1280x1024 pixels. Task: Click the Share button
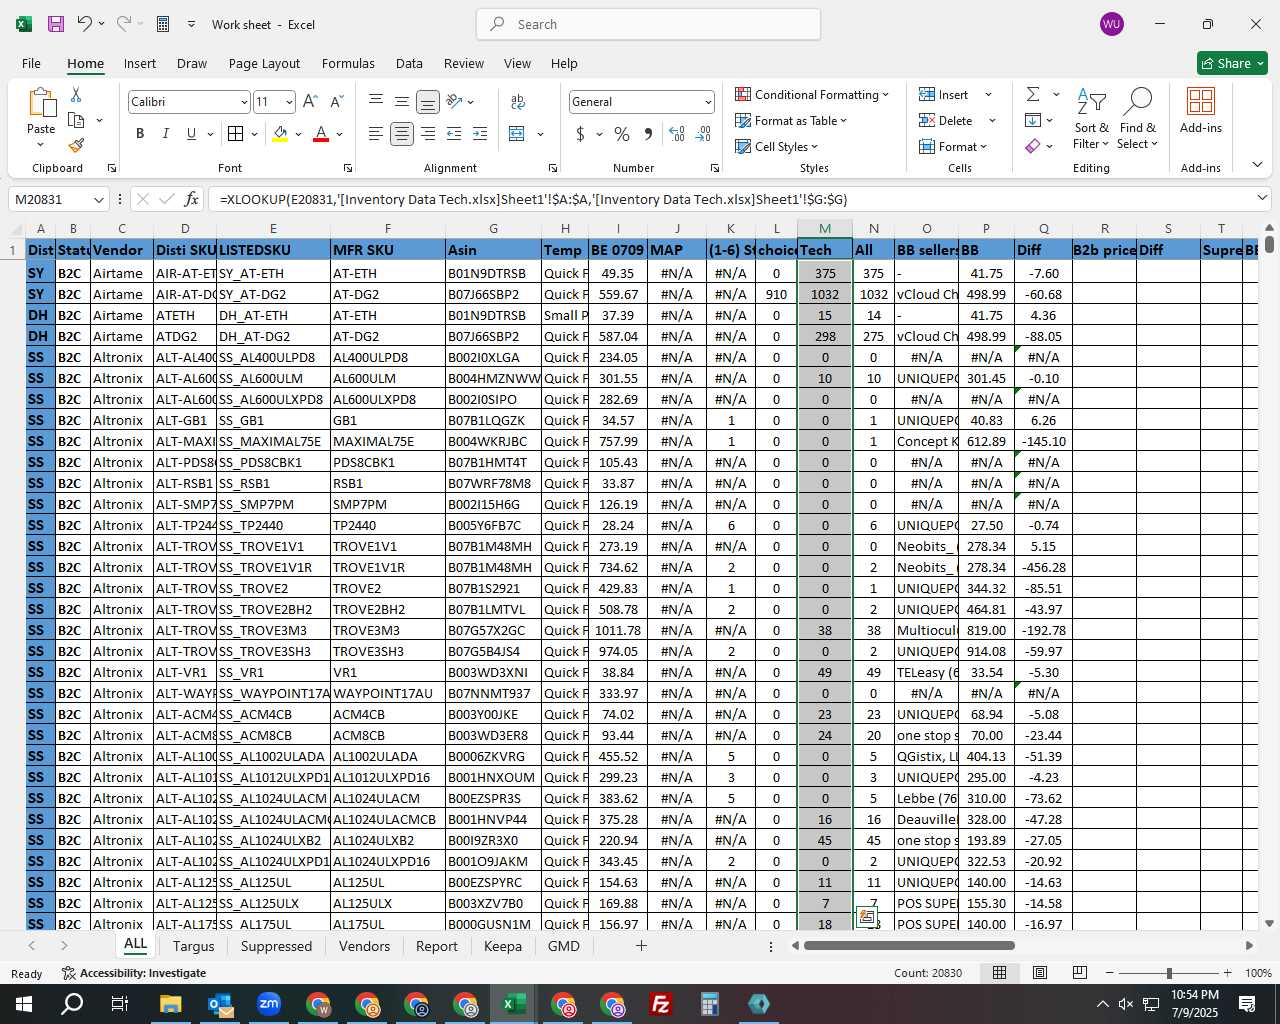(x=1233, y=63)
